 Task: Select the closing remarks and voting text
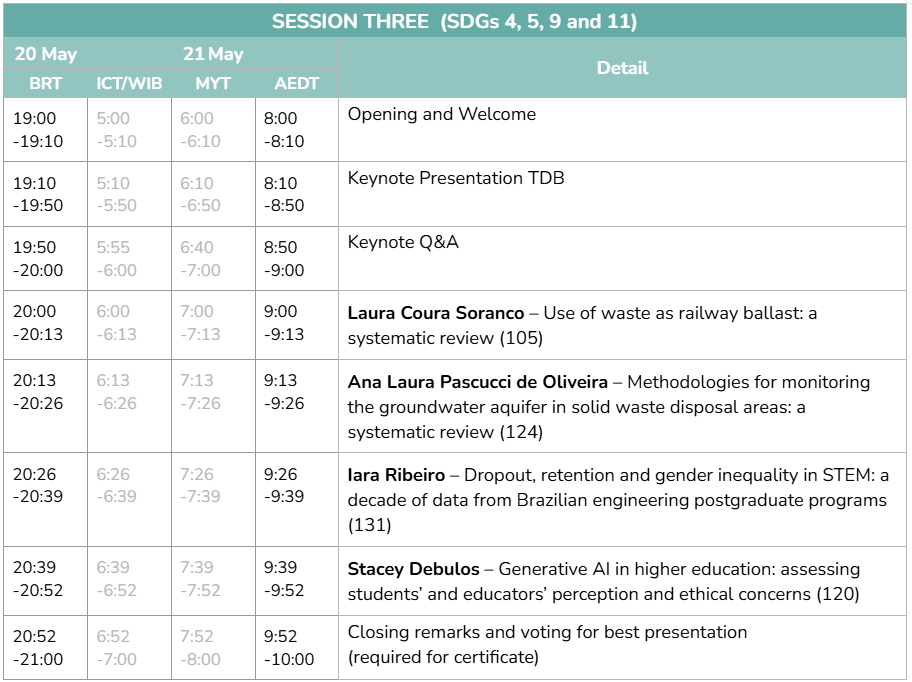click(x=547, y=644)
